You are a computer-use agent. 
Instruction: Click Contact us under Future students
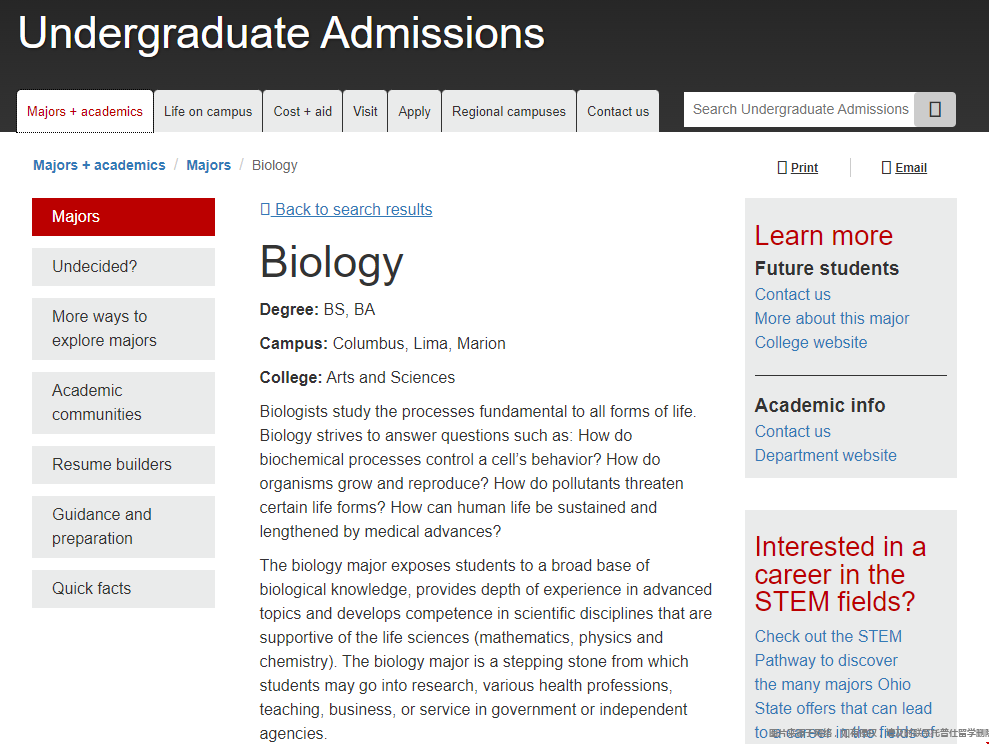pos(792,294)
